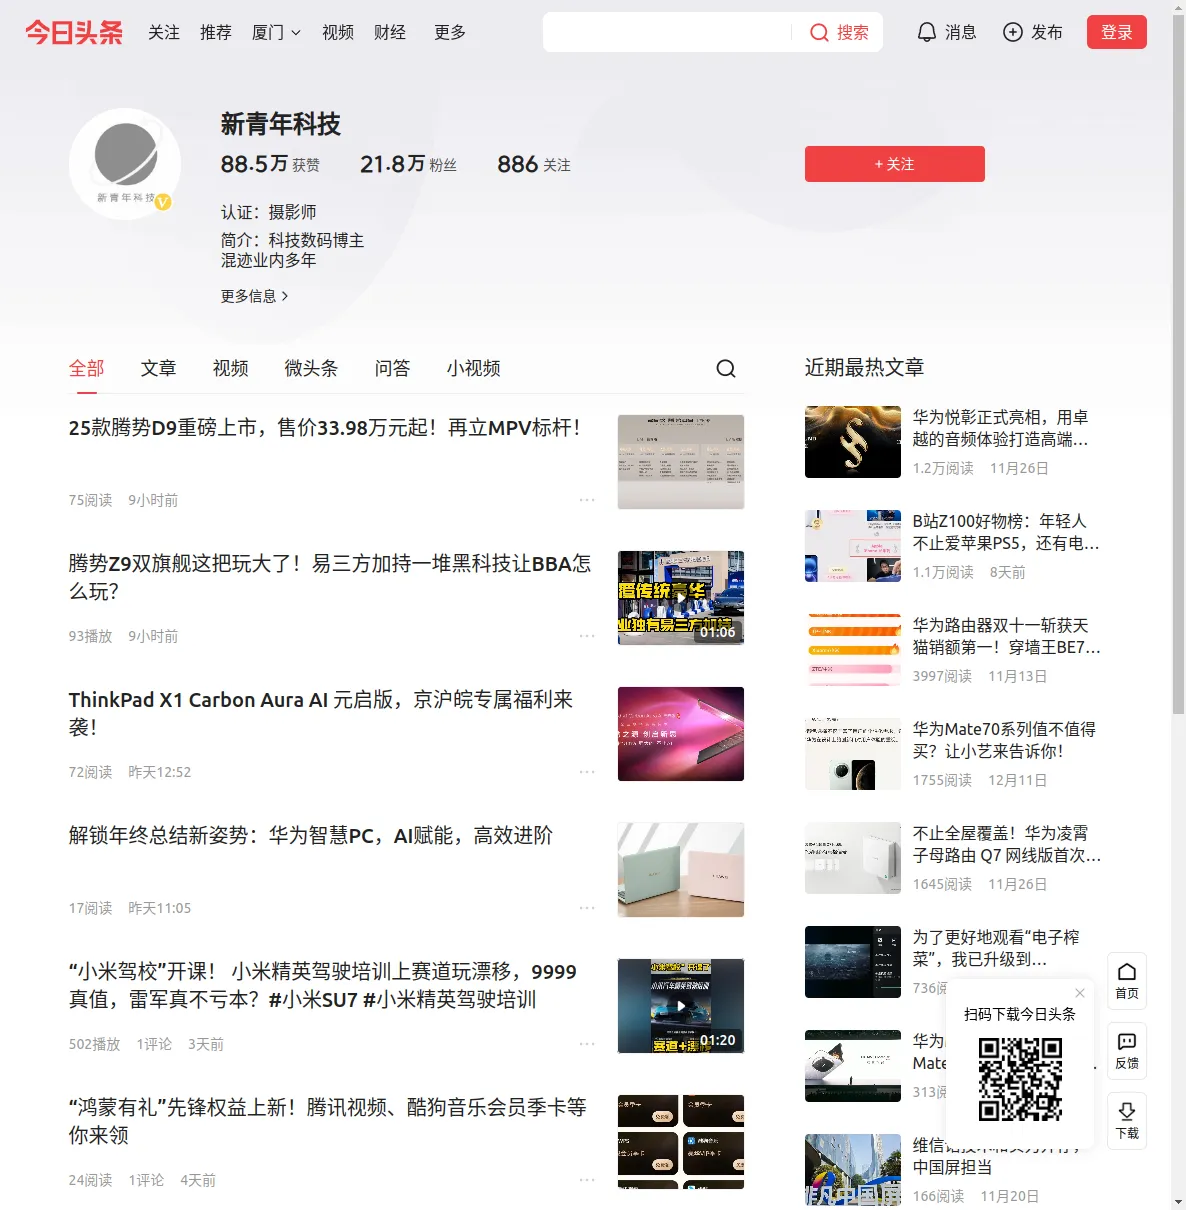Open the profile article search icon
This screenshot has width=1186, height=1210.
coord(726,369)
